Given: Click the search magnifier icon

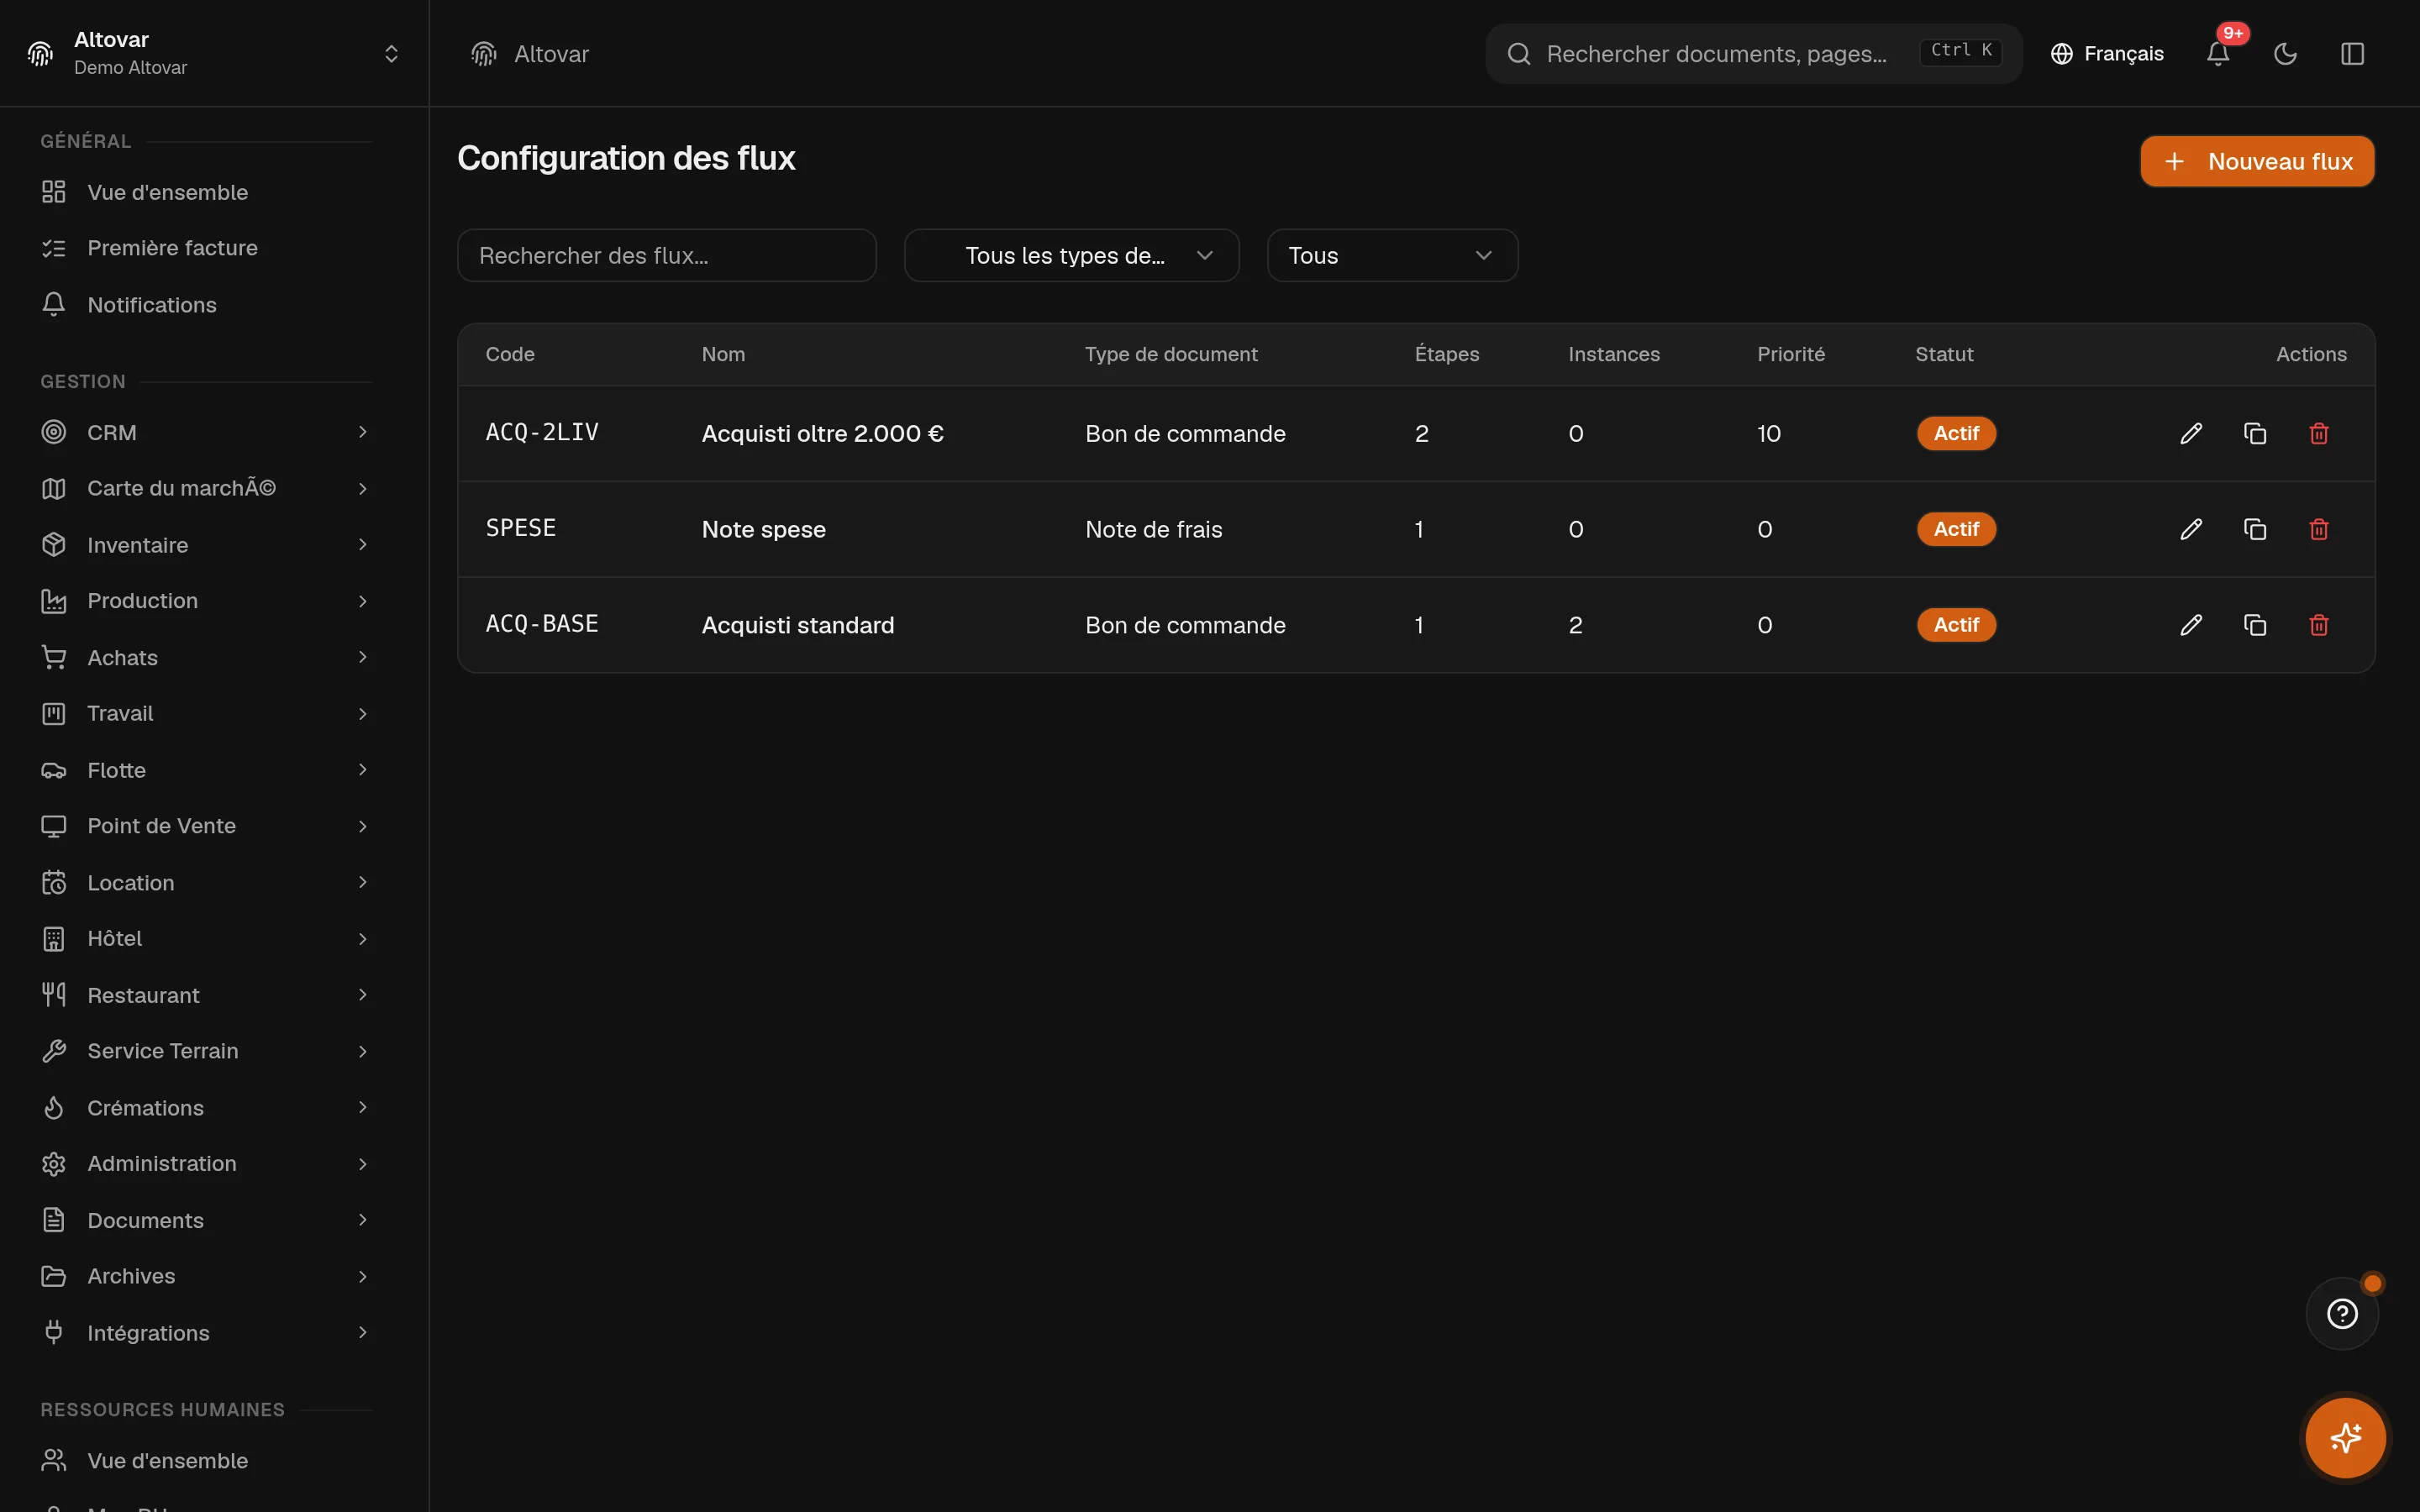Looking at the screenshot, I should (x=1519, y=54).
